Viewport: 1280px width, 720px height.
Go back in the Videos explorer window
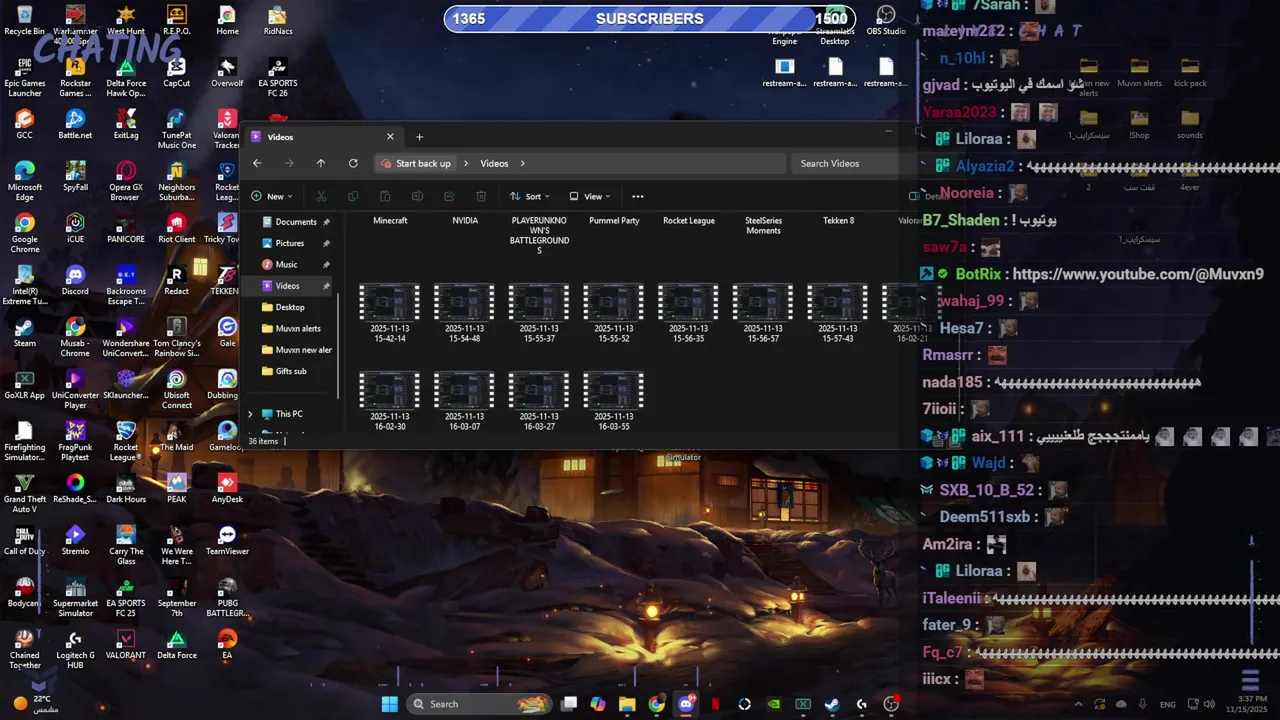(257, 163)
